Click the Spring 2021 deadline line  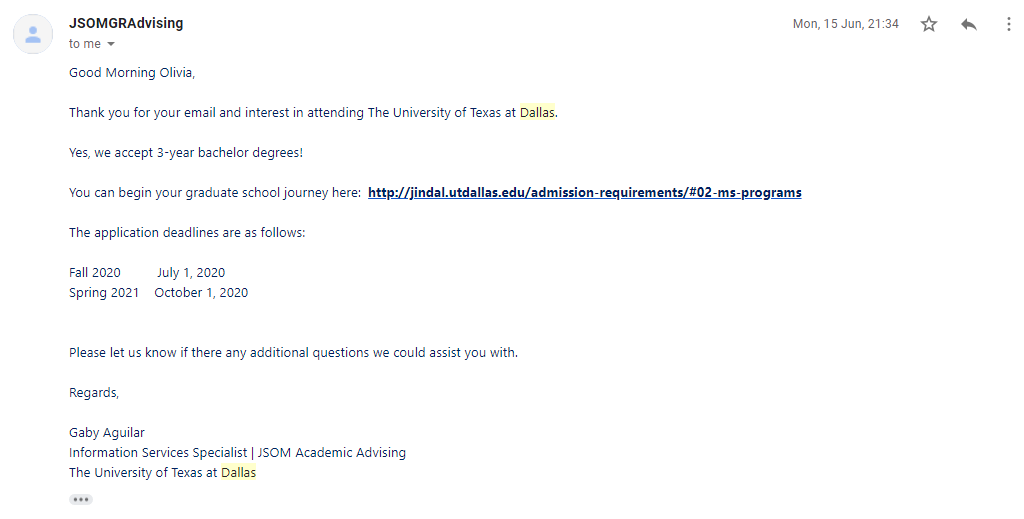pos(159,292)
